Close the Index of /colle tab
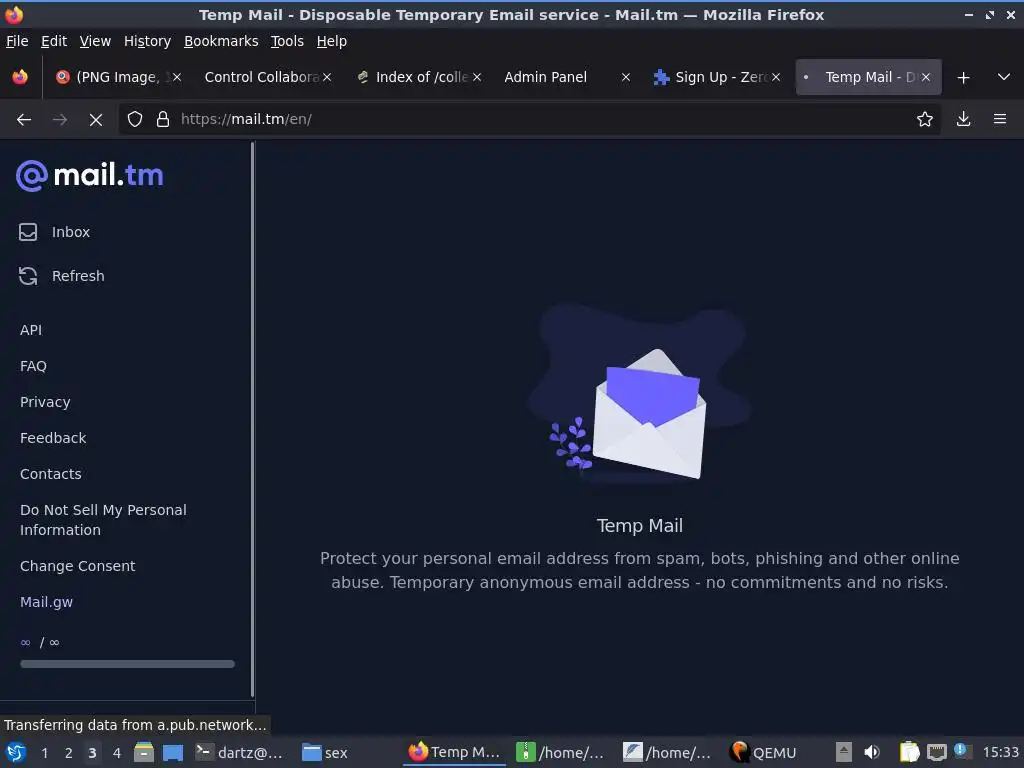The height and width of the screenshot is (768, 1024). [x=477, y=77]
